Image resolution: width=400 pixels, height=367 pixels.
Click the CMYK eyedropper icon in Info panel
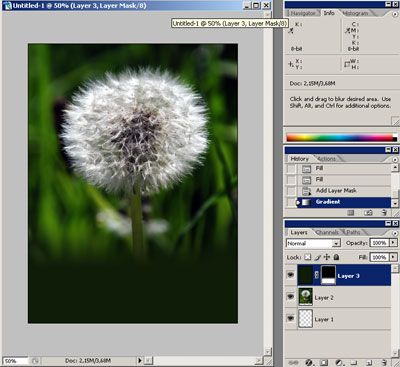pyautogui.click(x=347, y=31)
